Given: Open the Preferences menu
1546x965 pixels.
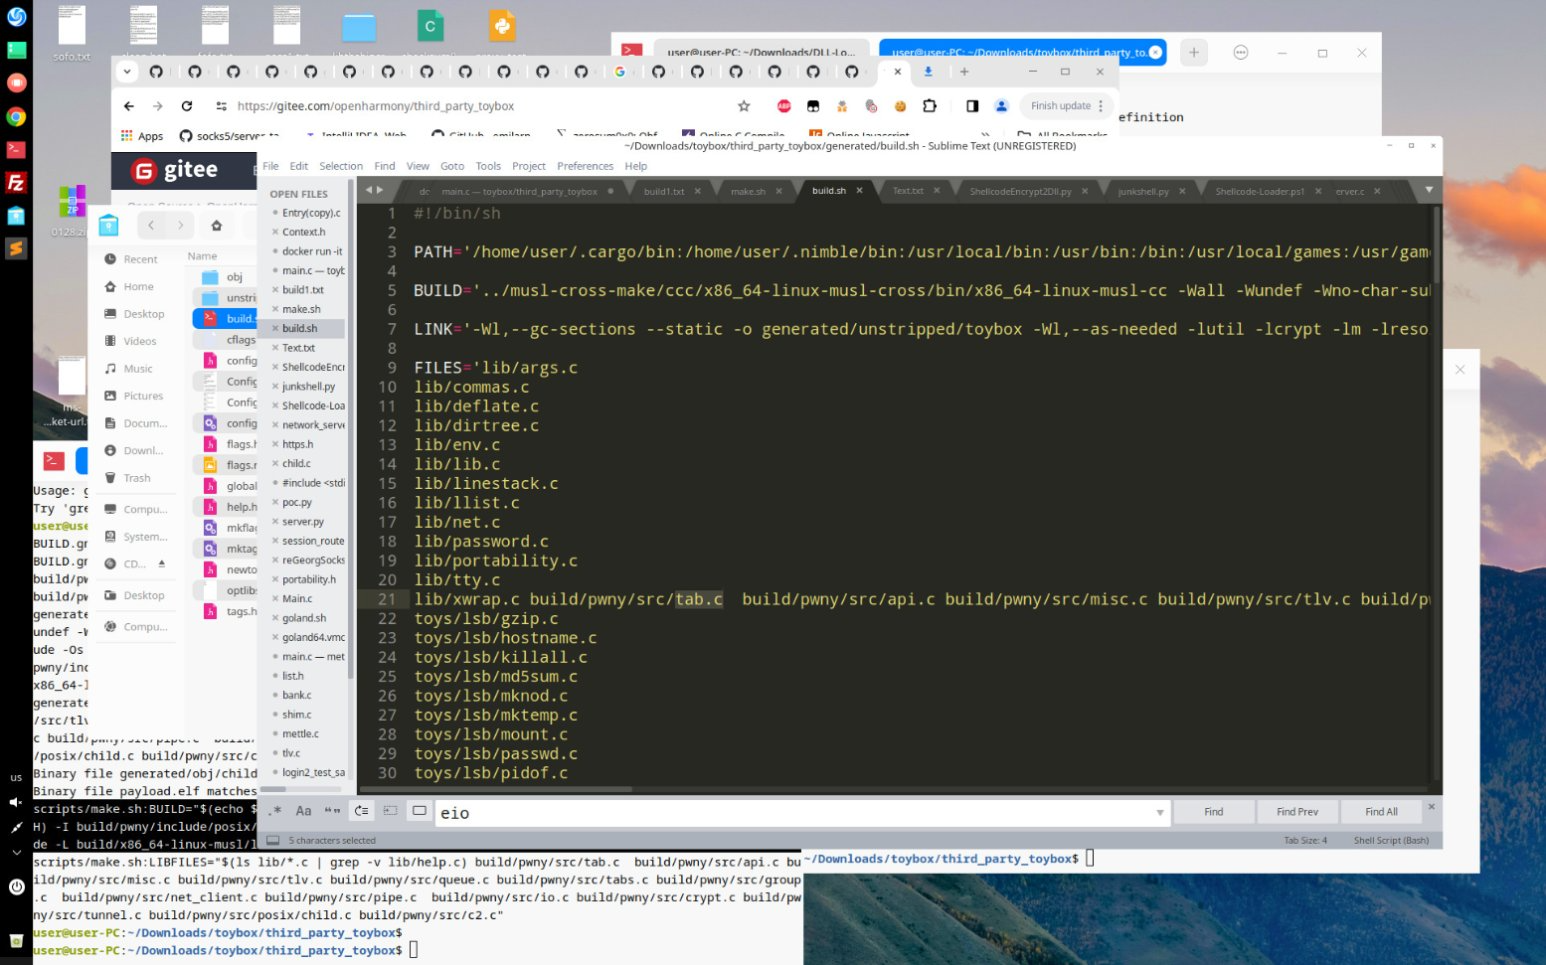Looking at the screenshot, I should point(585,166).
